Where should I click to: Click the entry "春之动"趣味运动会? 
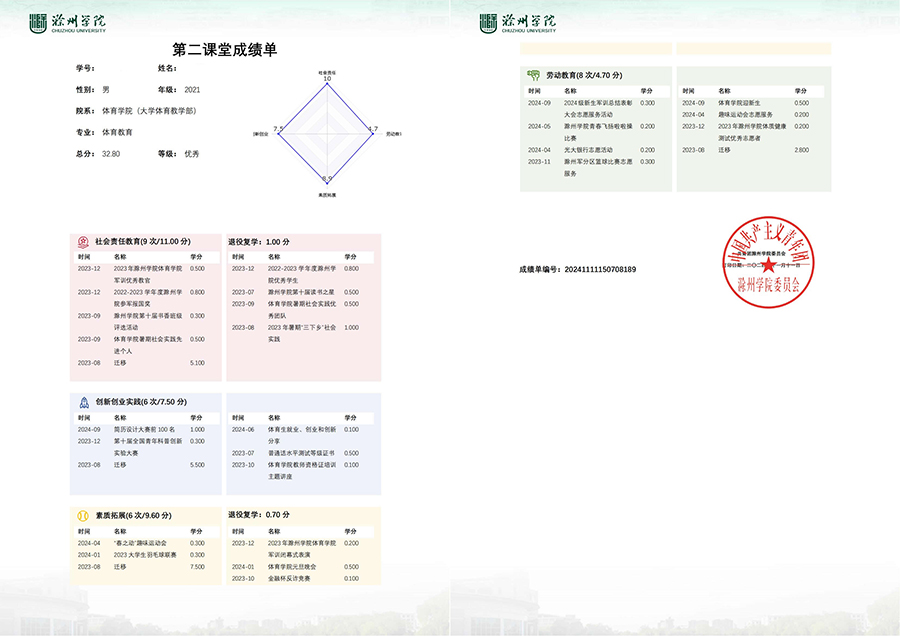point(140,543)
